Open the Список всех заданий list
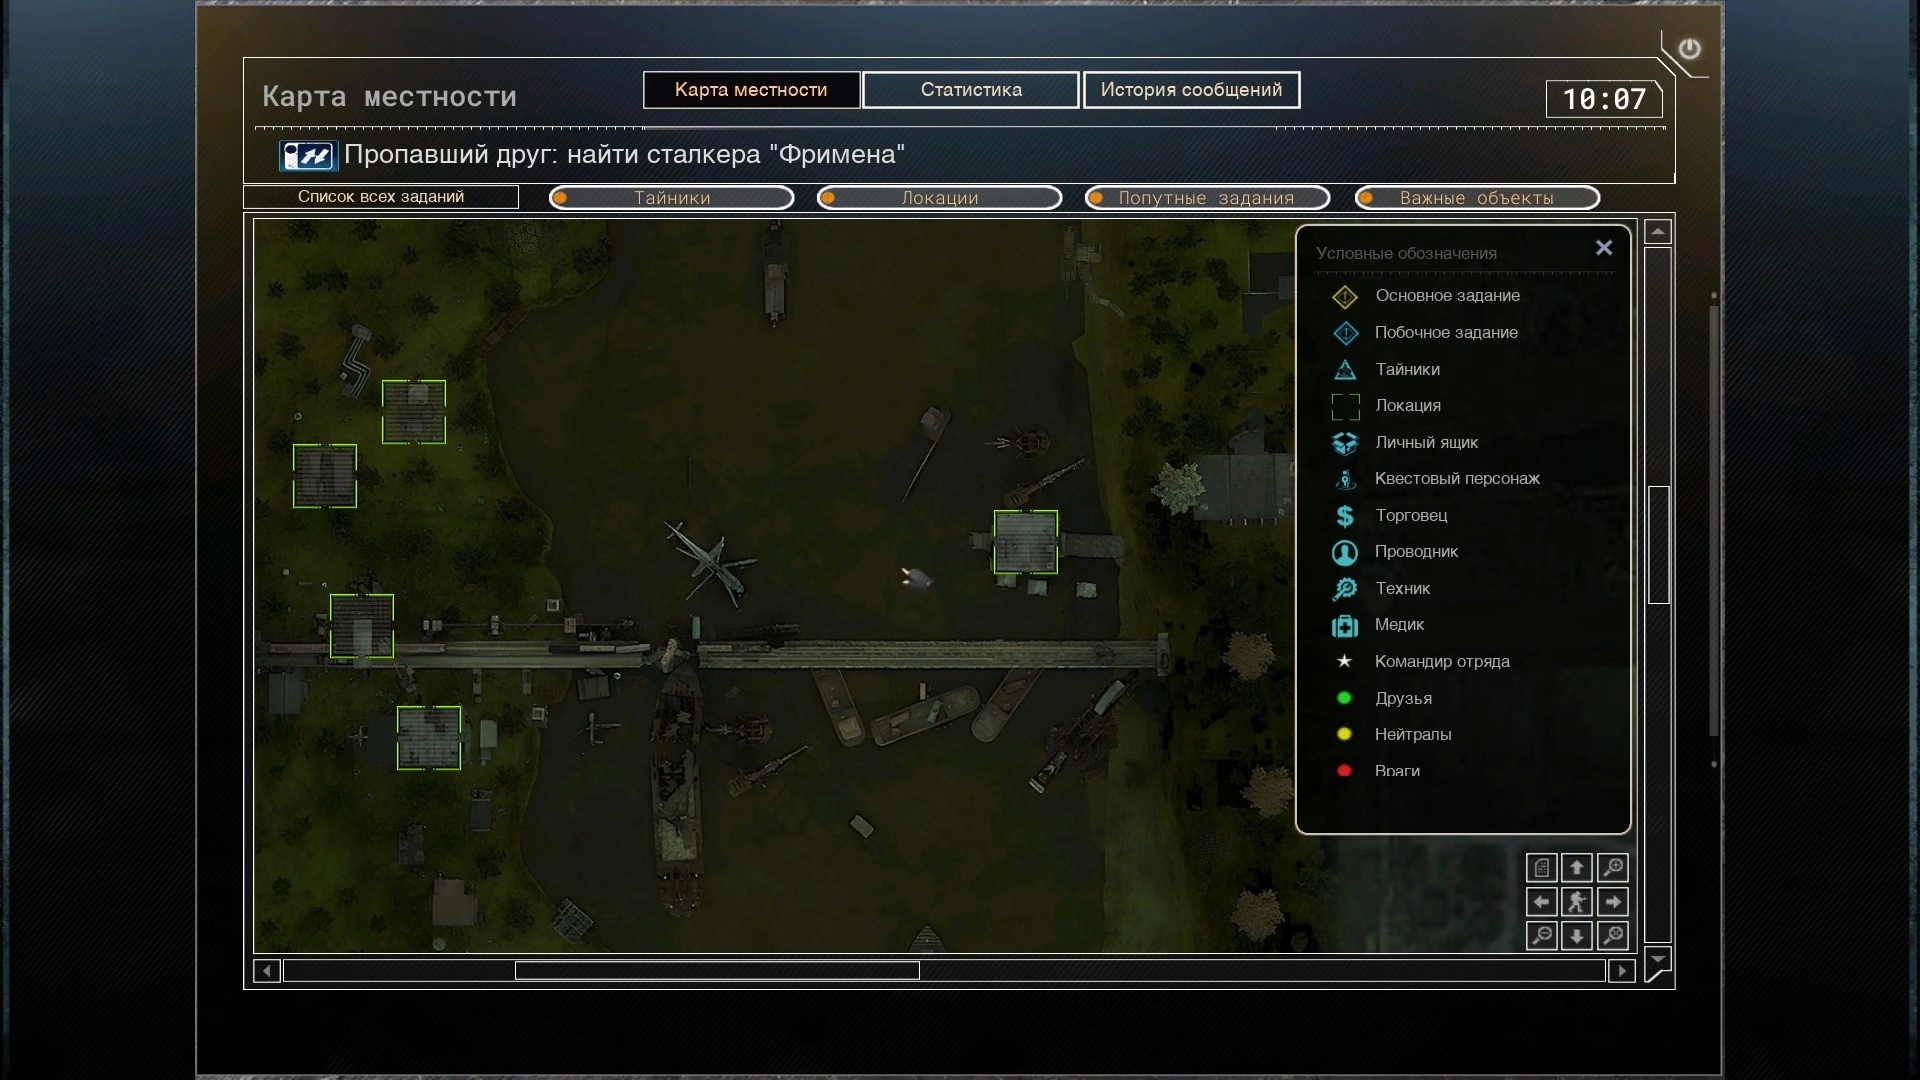 click(381, 197)
